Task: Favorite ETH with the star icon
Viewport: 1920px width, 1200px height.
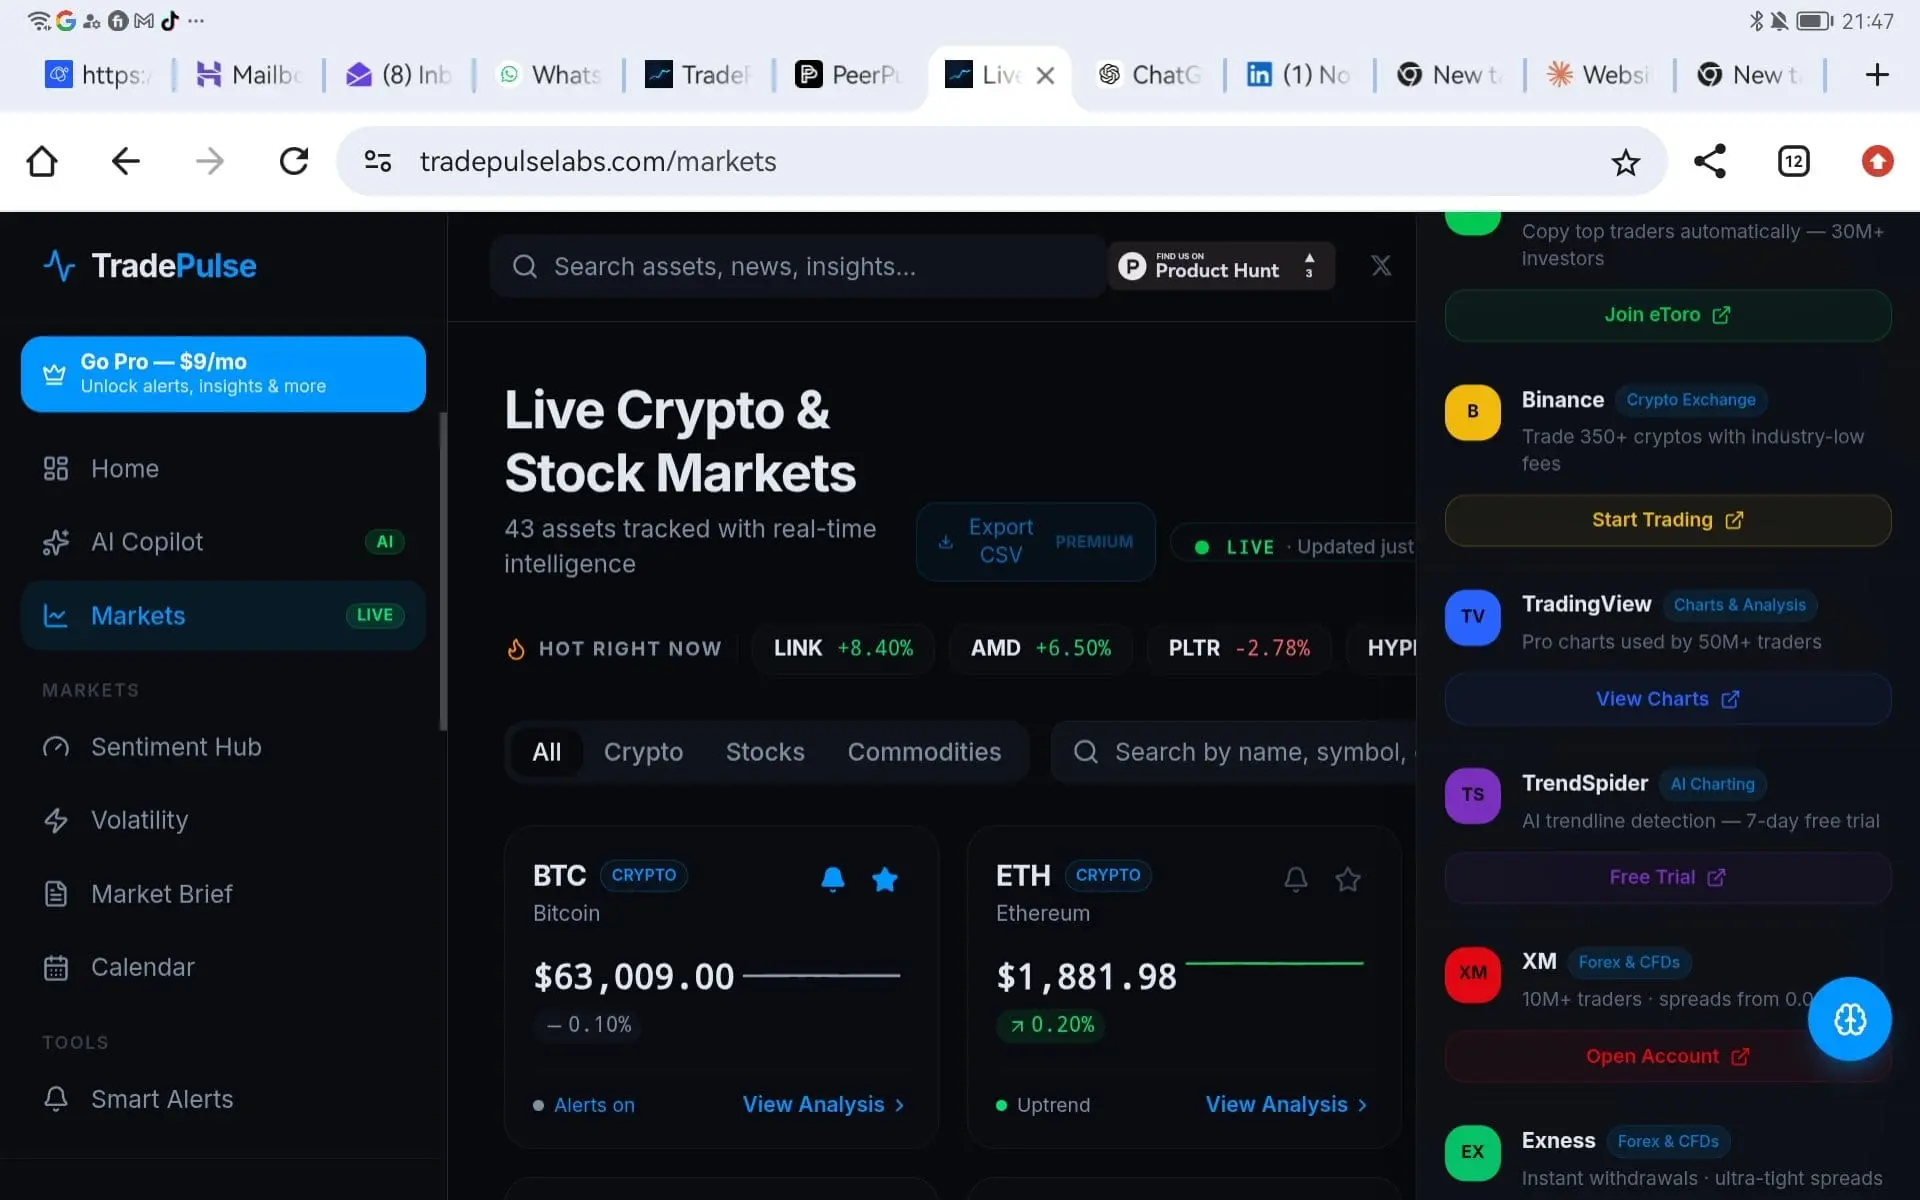Action: (x=1347, y=879)
